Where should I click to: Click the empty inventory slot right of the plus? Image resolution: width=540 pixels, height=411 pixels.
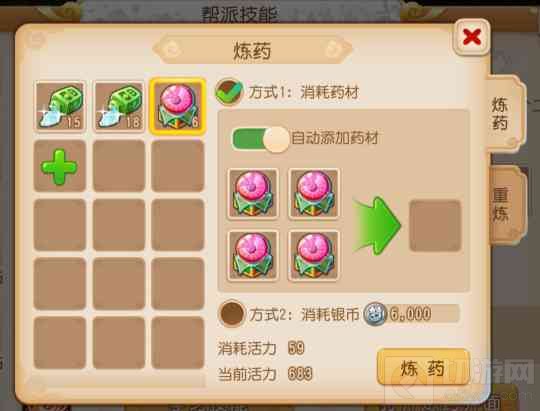[x=119, y=166]
